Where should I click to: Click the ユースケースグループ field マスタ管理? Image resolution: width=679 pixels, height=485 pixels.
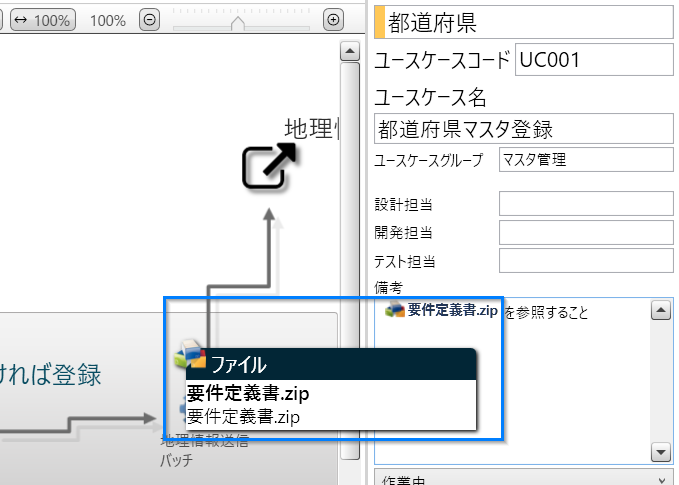click(x=586, y=160)
